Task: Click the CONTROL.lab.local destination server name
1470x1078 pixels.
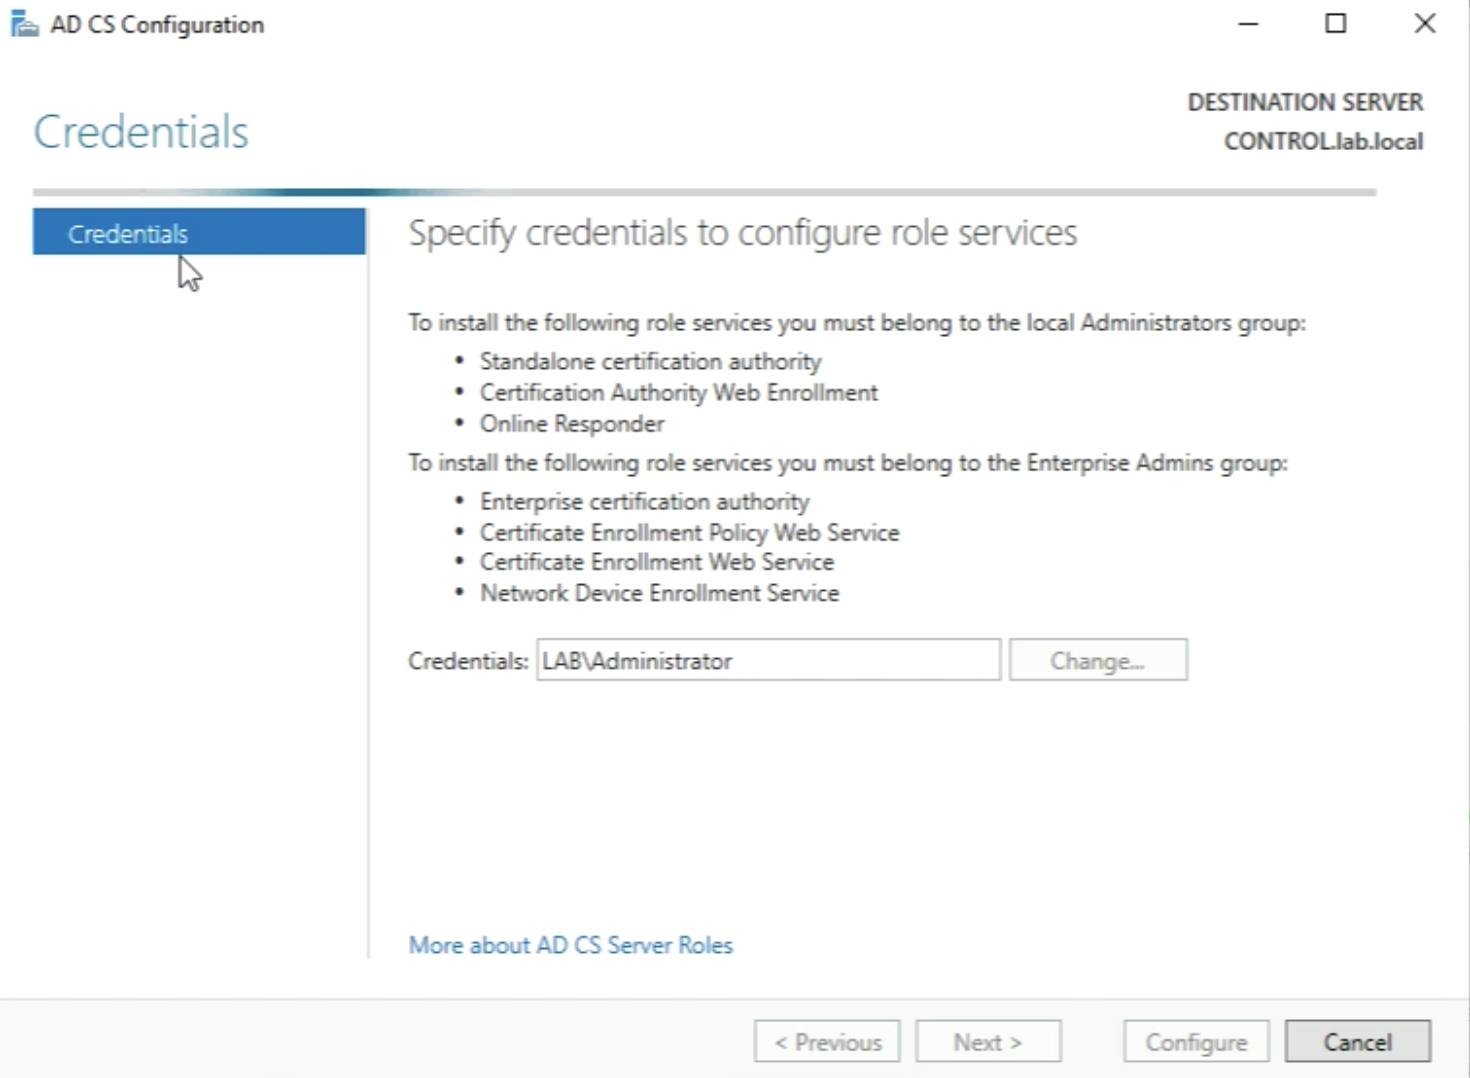Action: click(1322, 142)
